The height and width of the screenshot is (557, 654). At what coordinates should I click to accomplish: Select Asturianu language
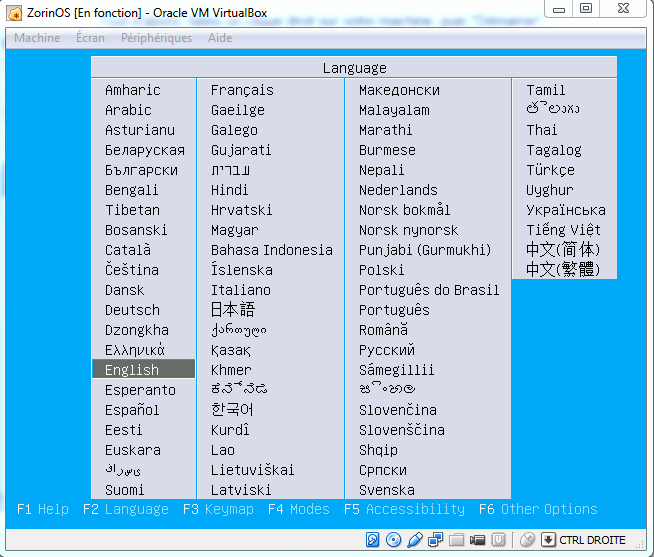(x=140, y=130)
